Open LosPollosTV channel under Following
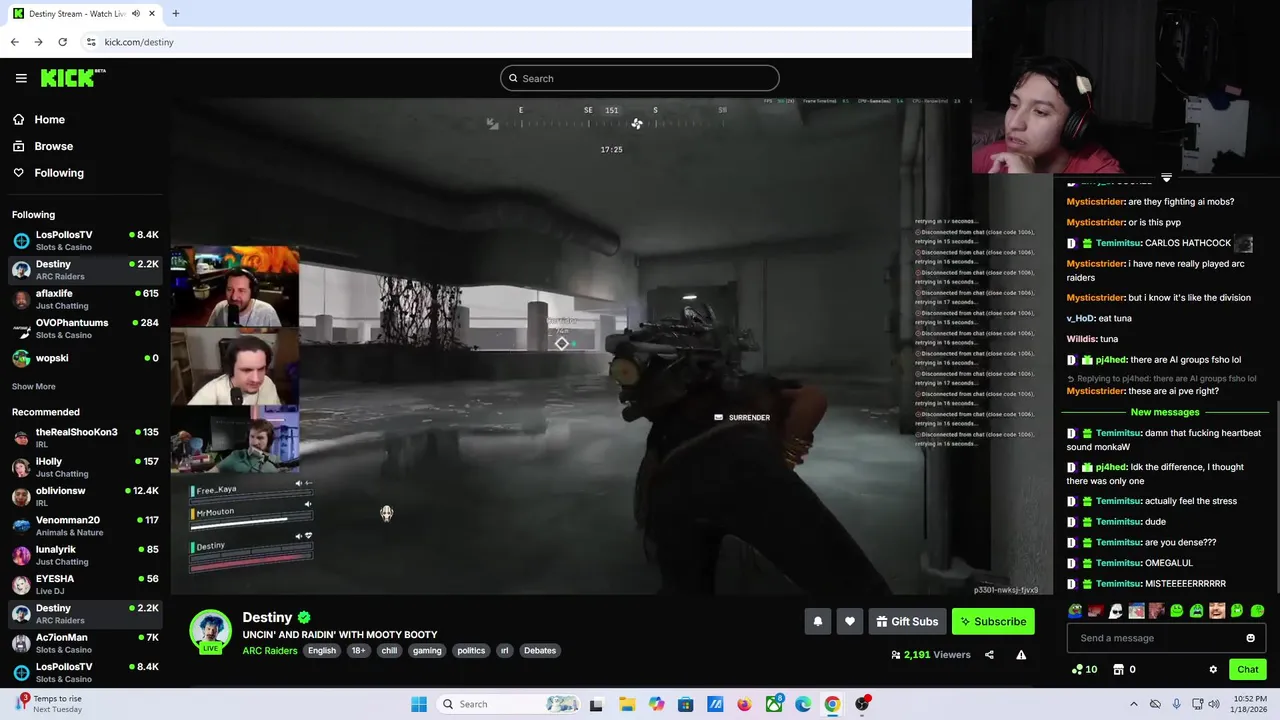Screen dimensions: 1280x720 pyautogui.click(x=85, y=240)
